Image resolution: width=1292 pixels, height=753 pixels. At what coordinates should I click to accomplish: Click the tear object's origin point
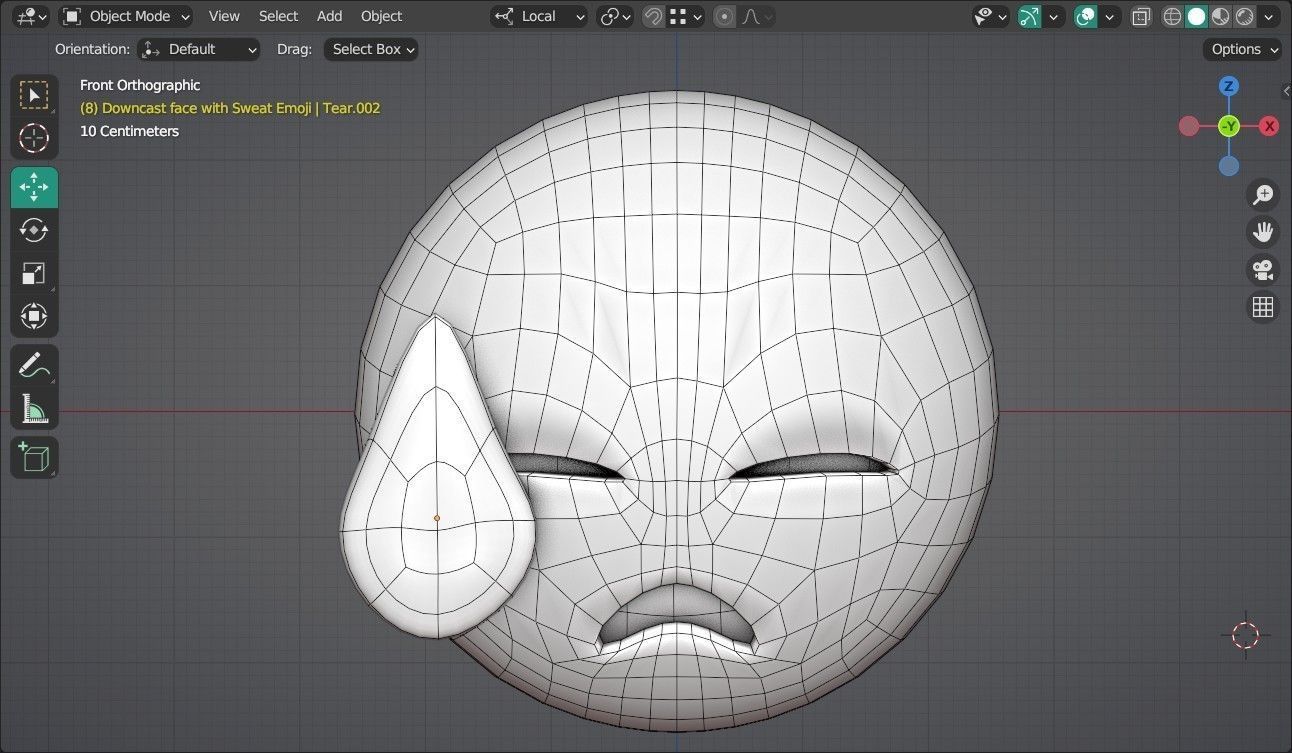pos(437,518)
